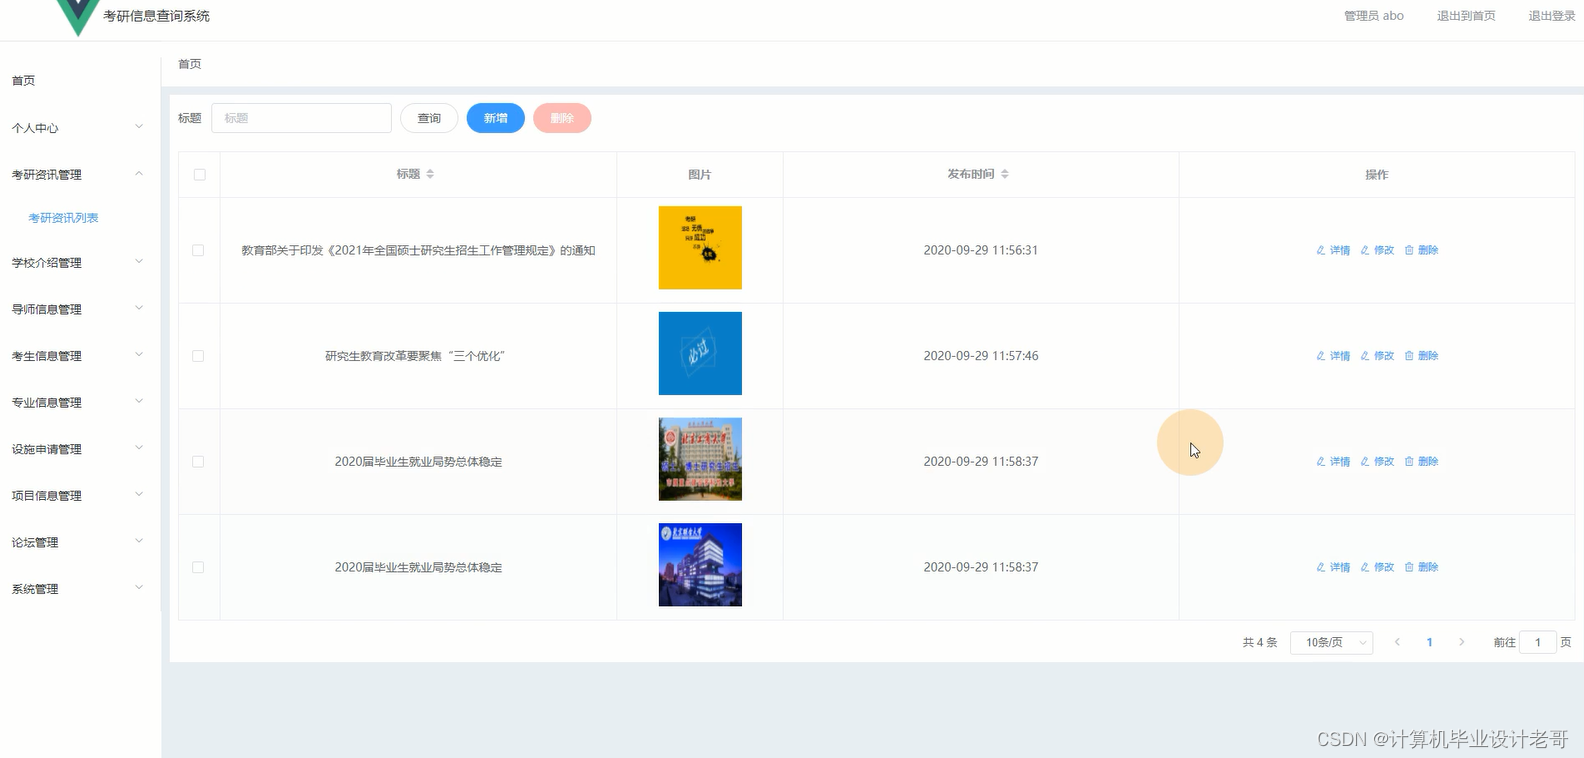This screenshot has height=758, width=1584.
Task: Open 详情 for 研究生教育改革 row
Action: pyautogui.click(x=1333, y=356)
